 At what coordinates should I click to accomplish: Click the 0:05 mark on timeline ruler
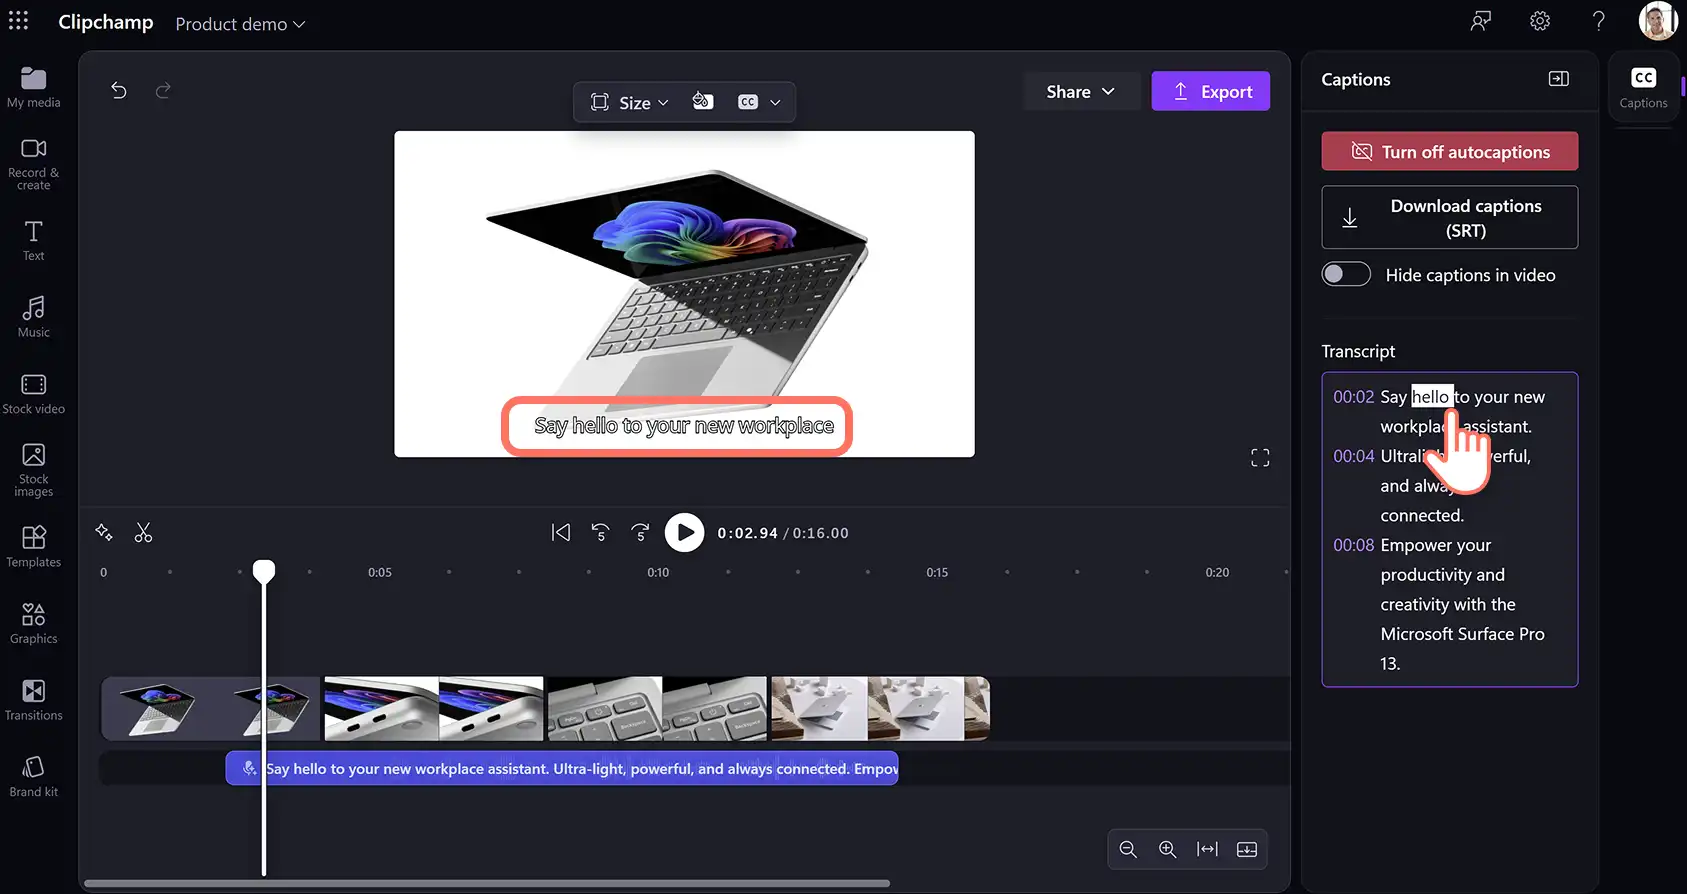(x=380, y=572)
